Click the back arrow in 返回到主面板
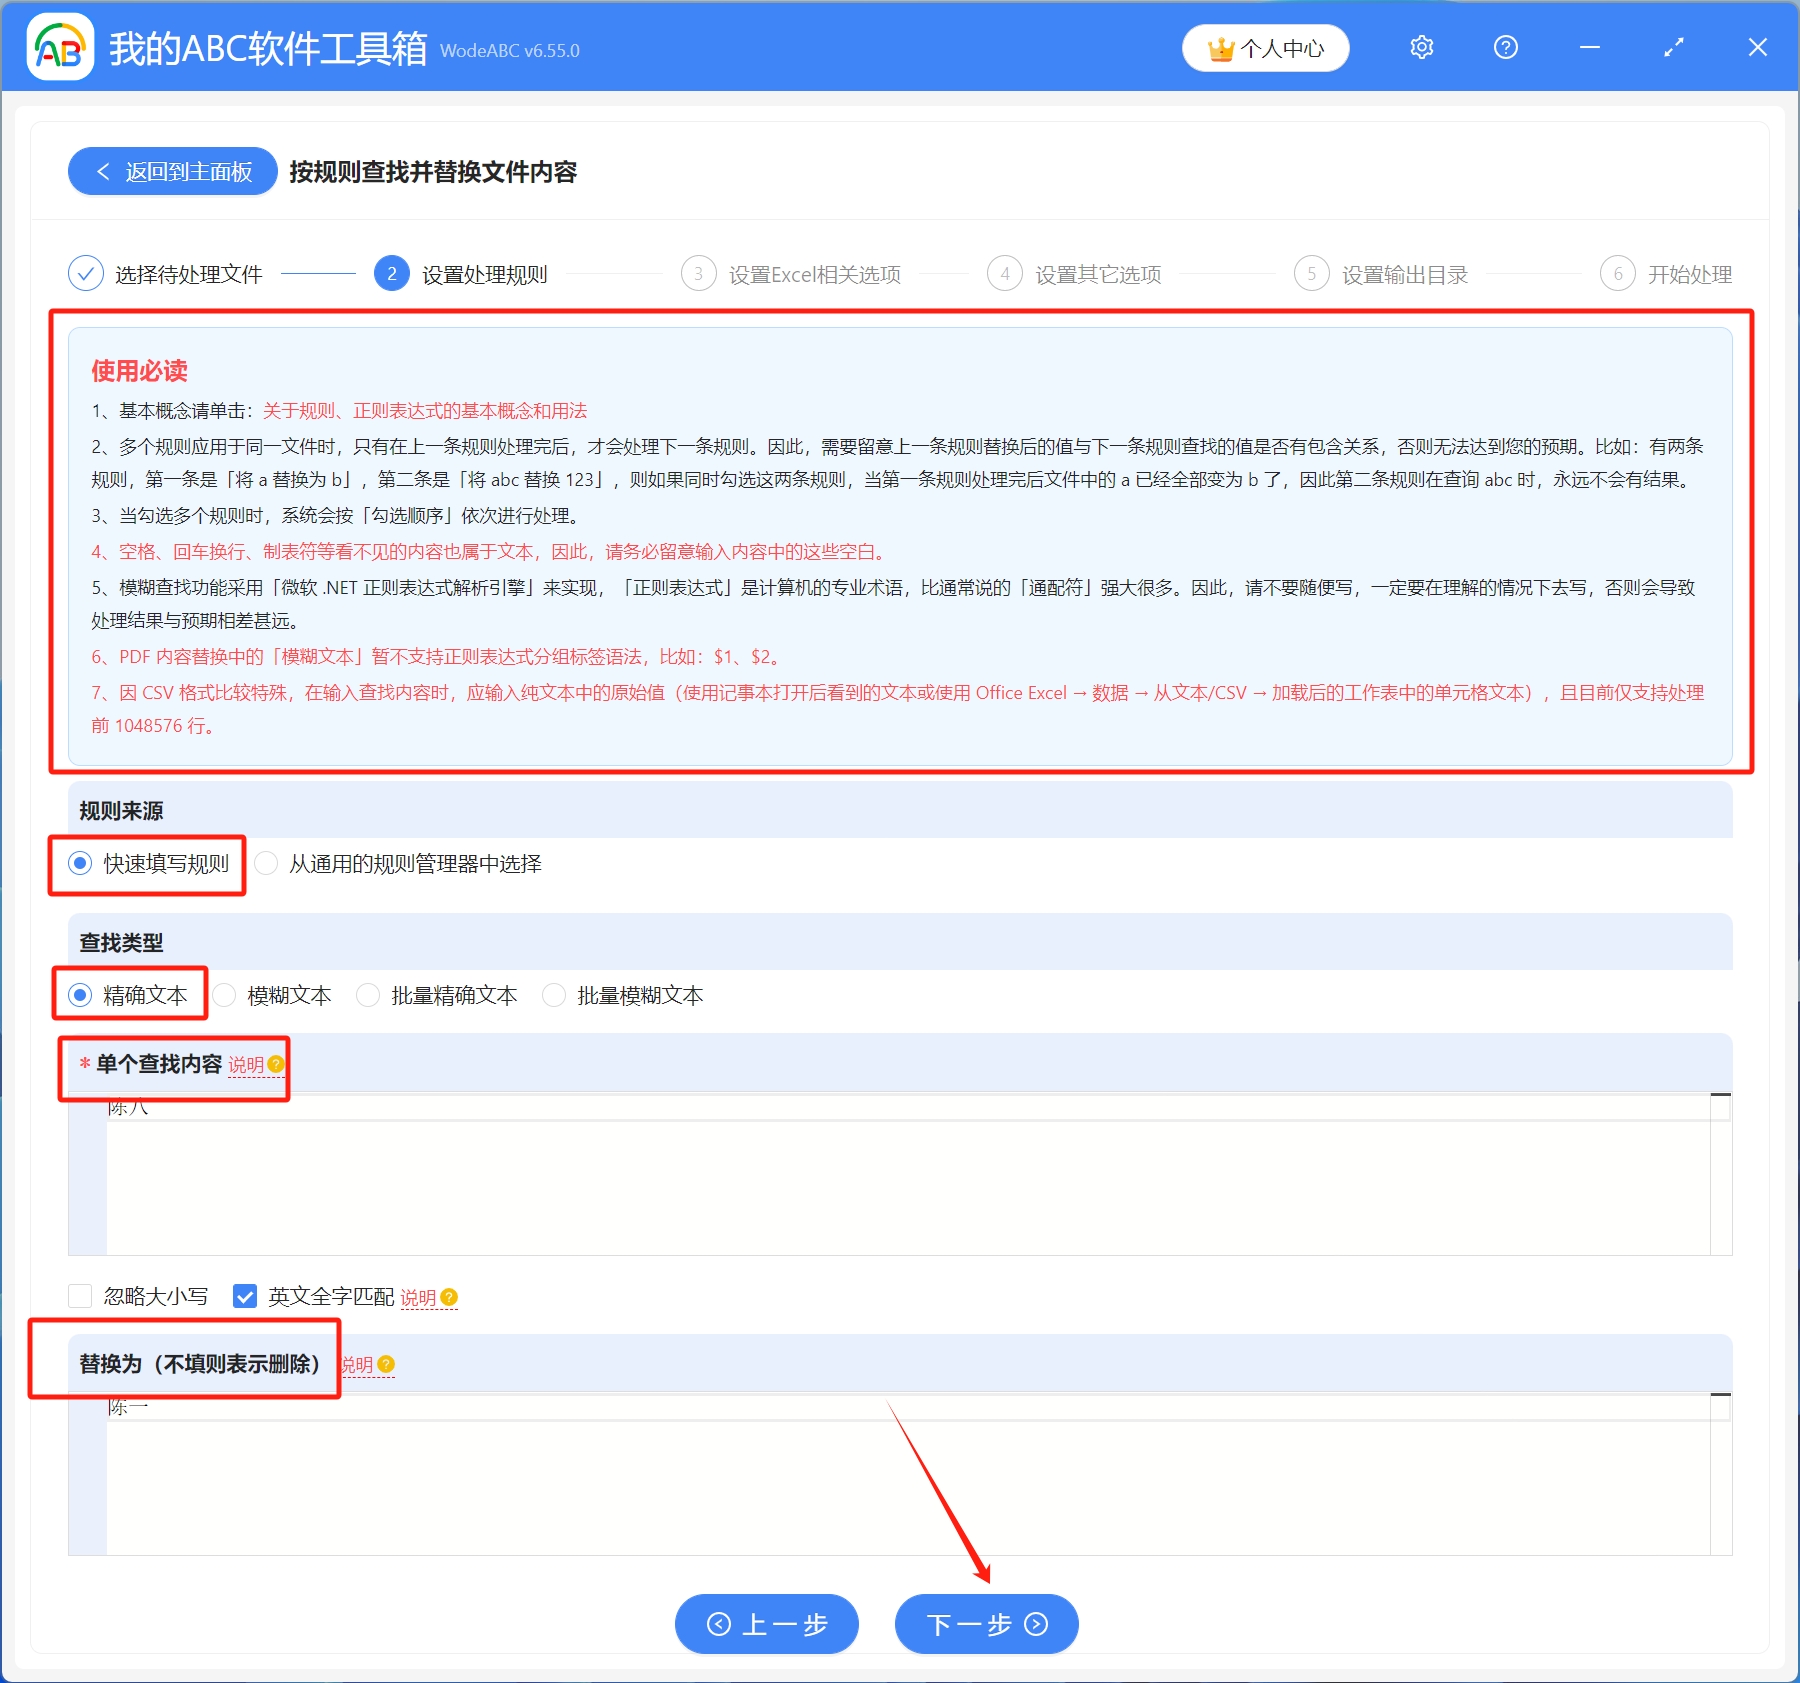Image resolution: width=1800 pixels, height=1683 pixels. 104,171
